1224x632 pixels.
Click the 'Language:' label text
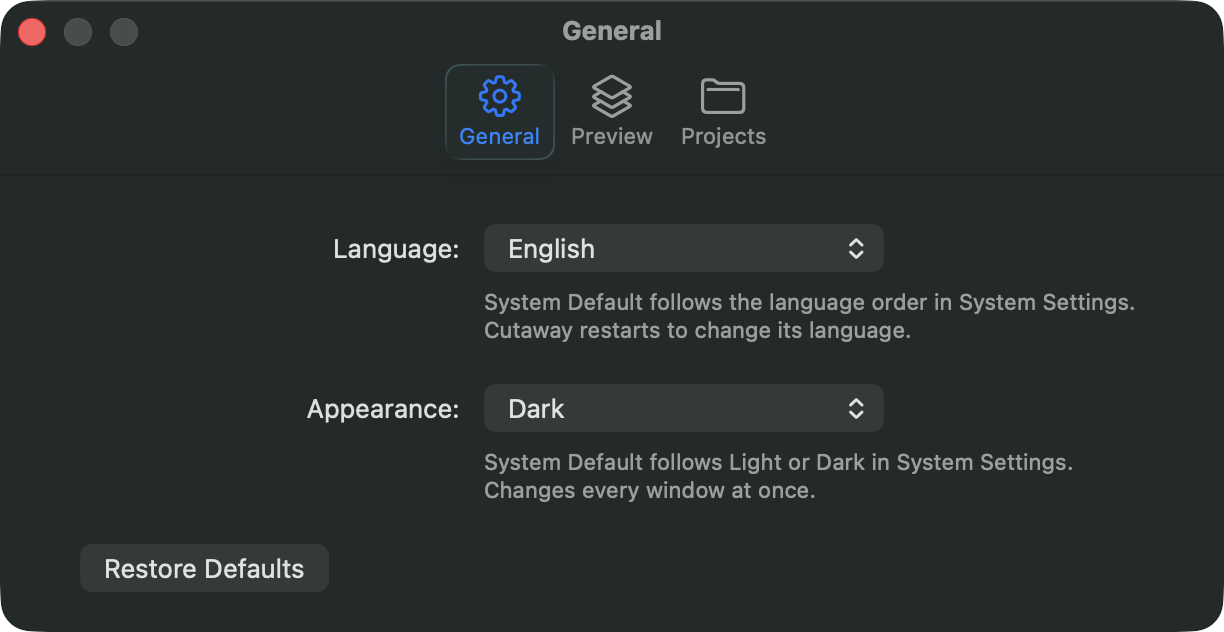[396, 249]
